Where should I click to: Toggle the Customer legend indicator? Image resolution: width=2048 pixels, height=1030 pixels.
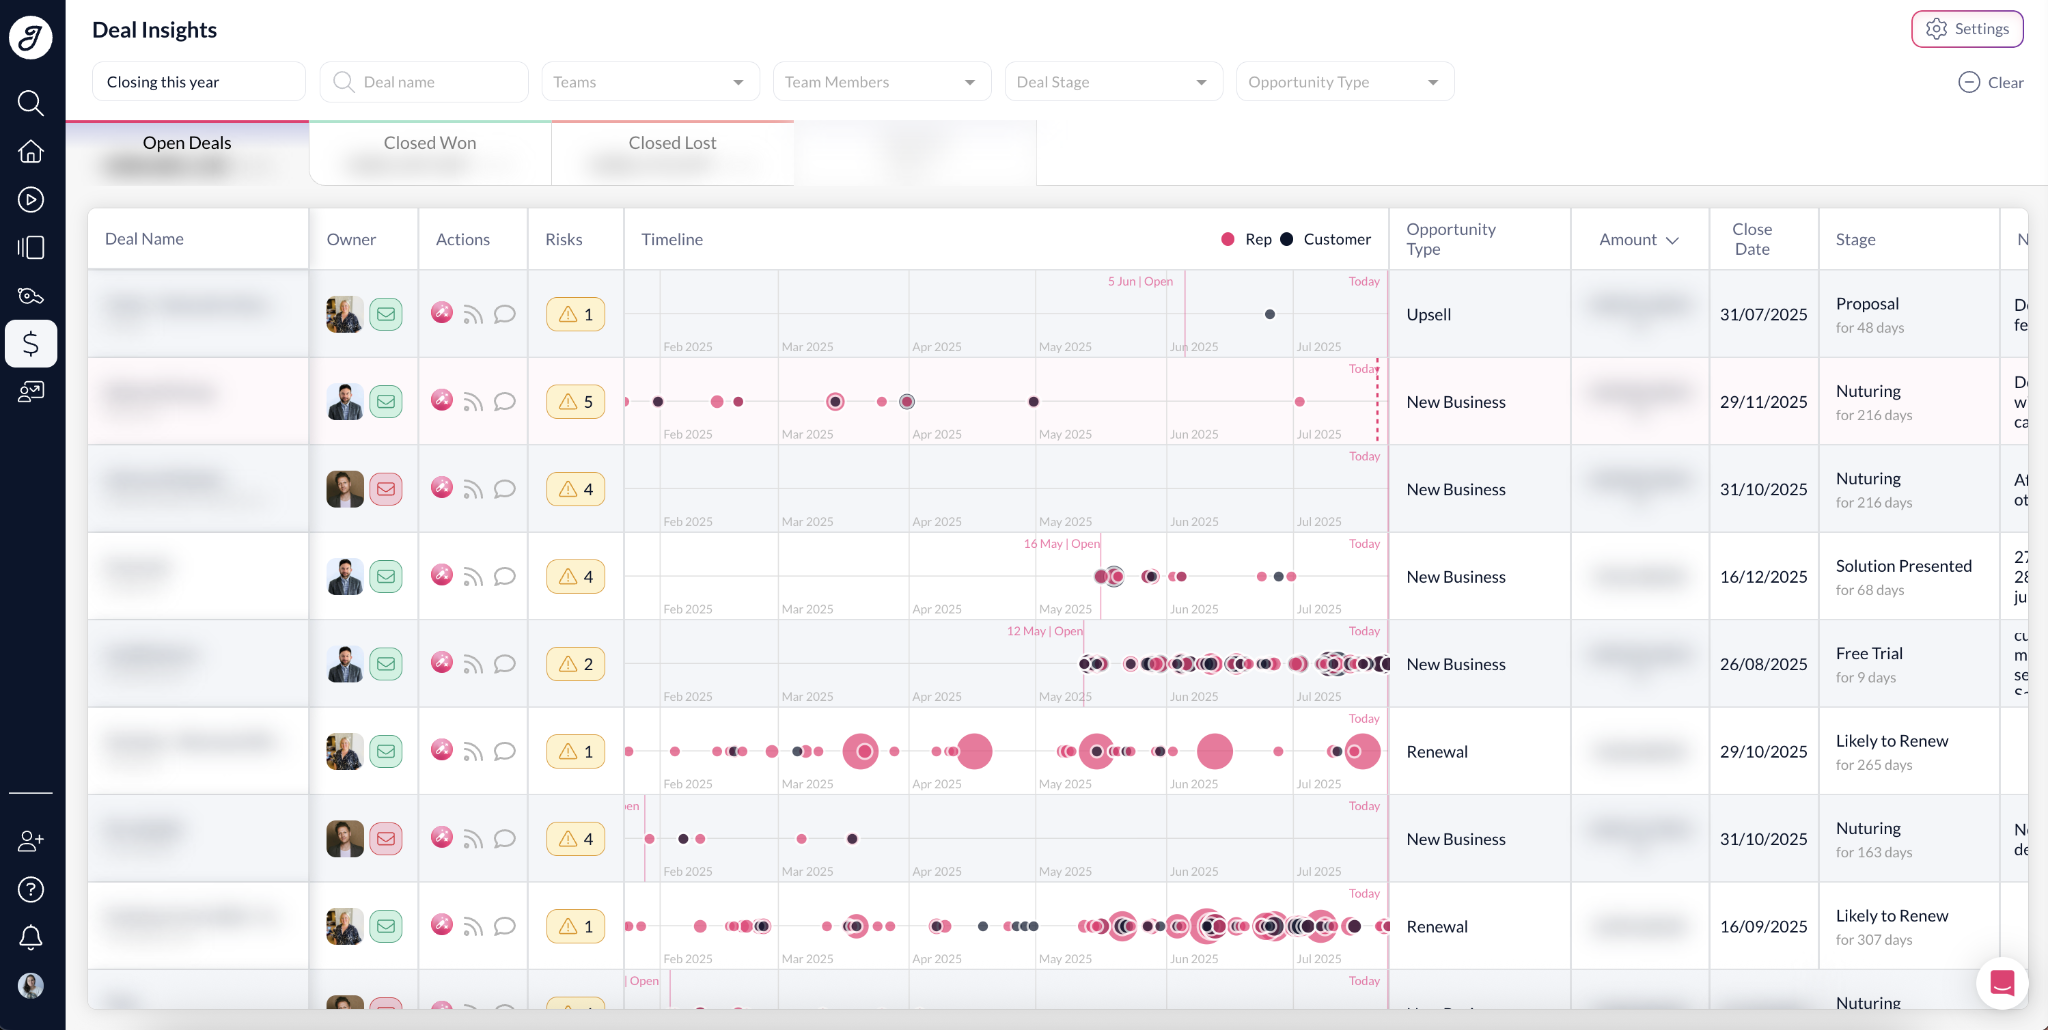pos(1287,239)
